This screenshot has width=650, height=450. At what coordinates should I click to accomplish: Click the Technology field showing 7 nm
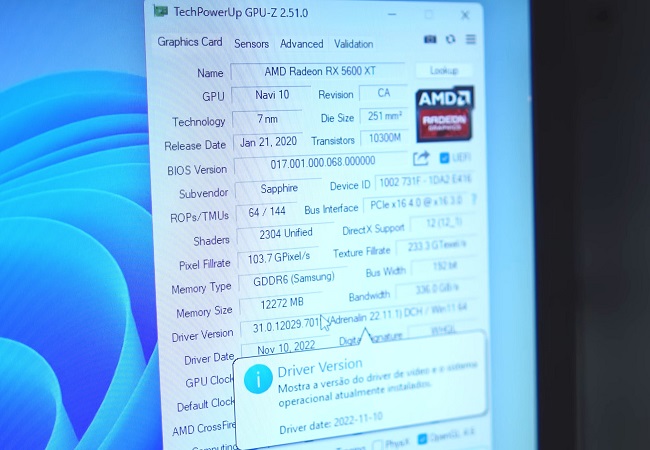(x=267, y=119)
